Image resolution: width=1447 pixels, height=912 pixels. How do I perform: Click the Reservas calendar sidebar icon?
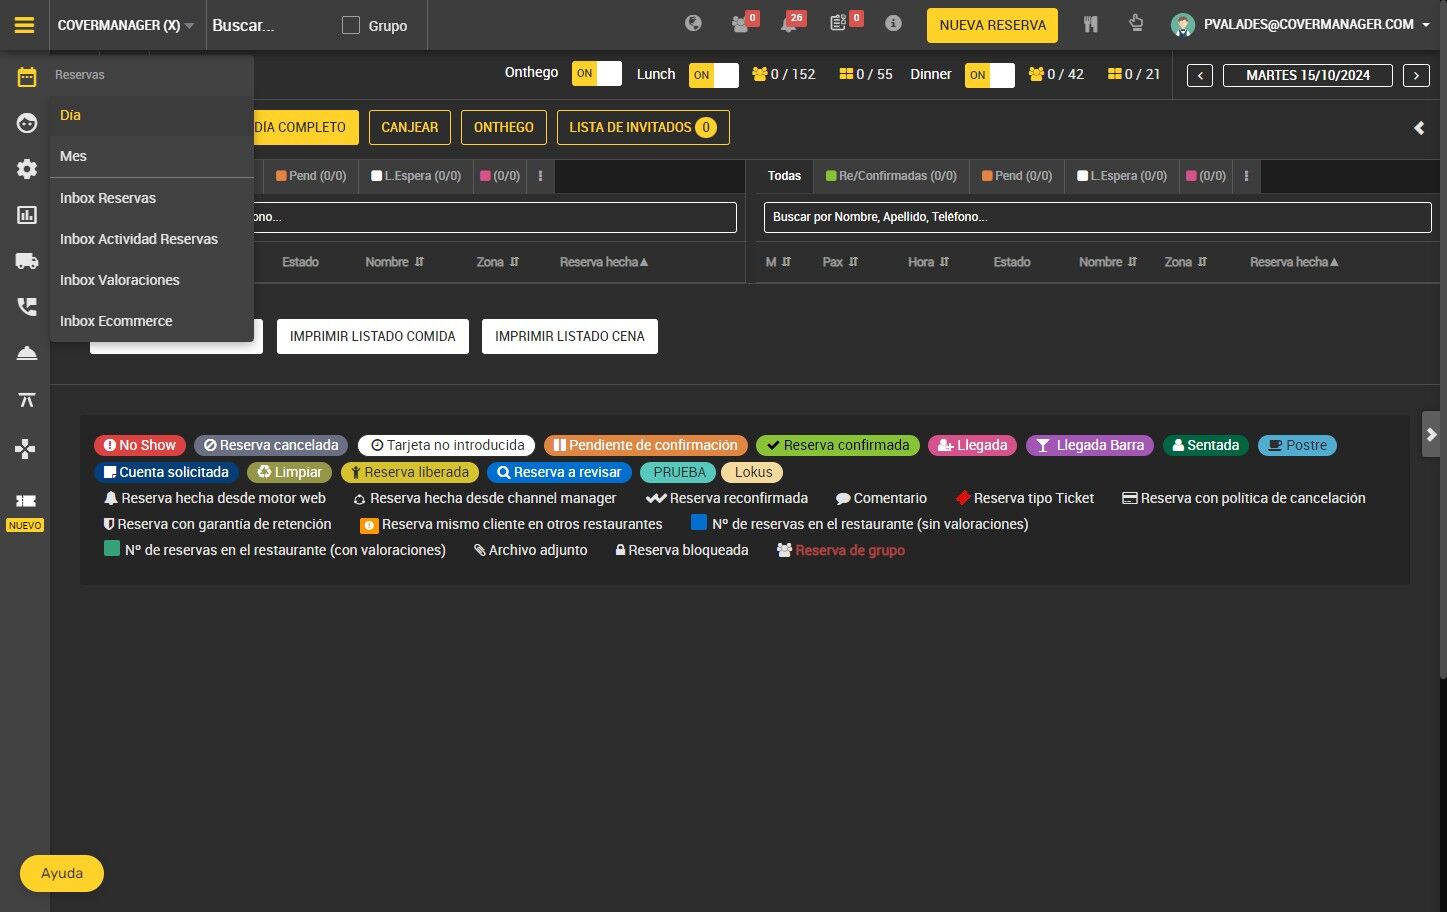pos(27,77)
